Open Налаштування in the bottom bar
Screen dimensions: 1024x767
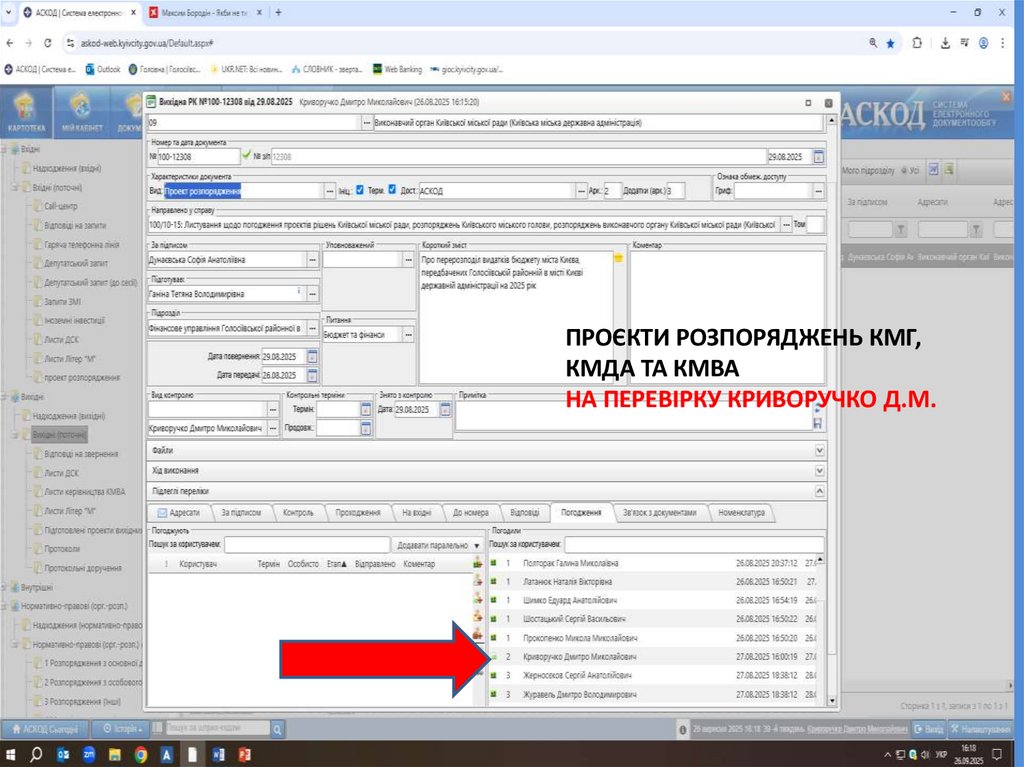pos(979,728)
